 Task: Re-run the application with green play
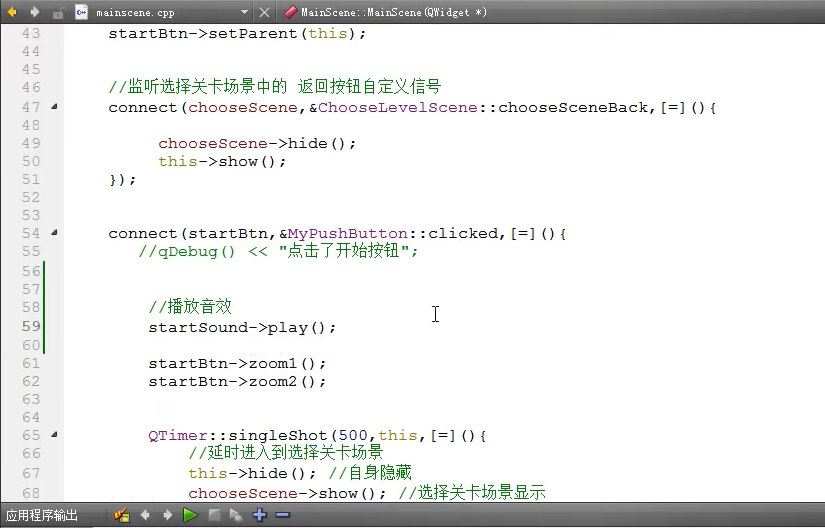coord(190,515)
